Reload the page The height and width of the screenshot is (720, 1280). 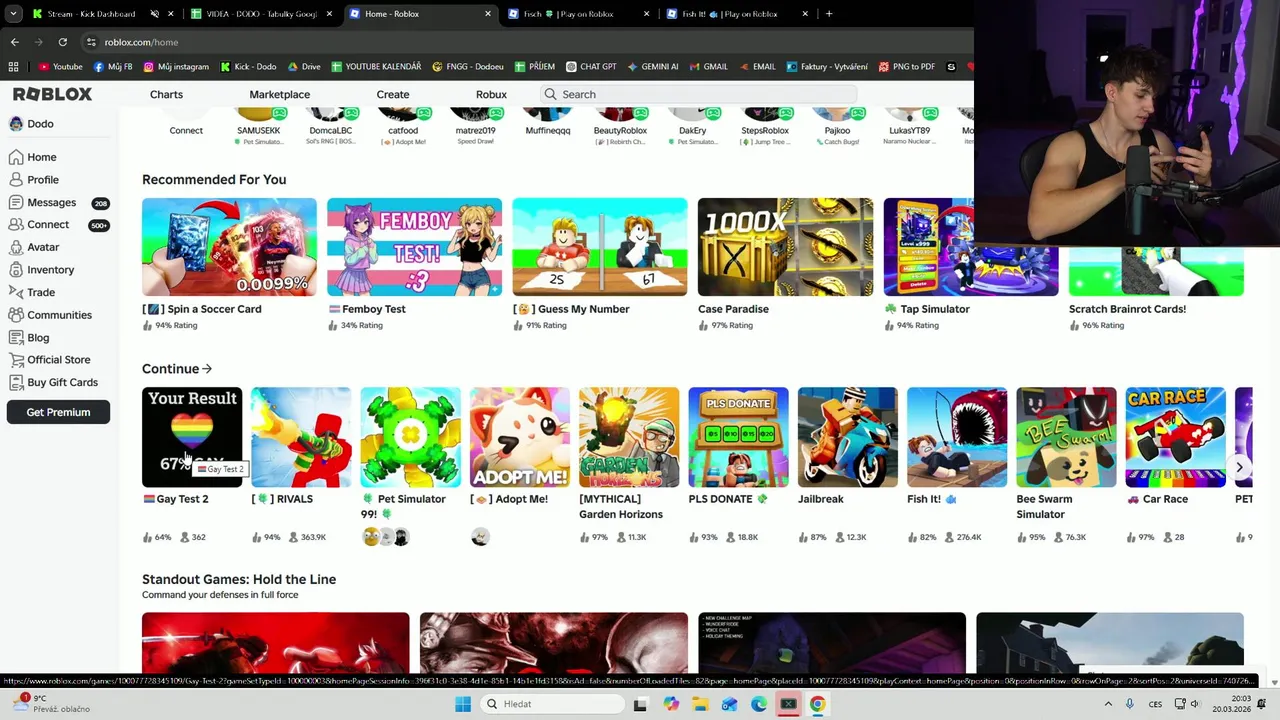pos(62,42)
